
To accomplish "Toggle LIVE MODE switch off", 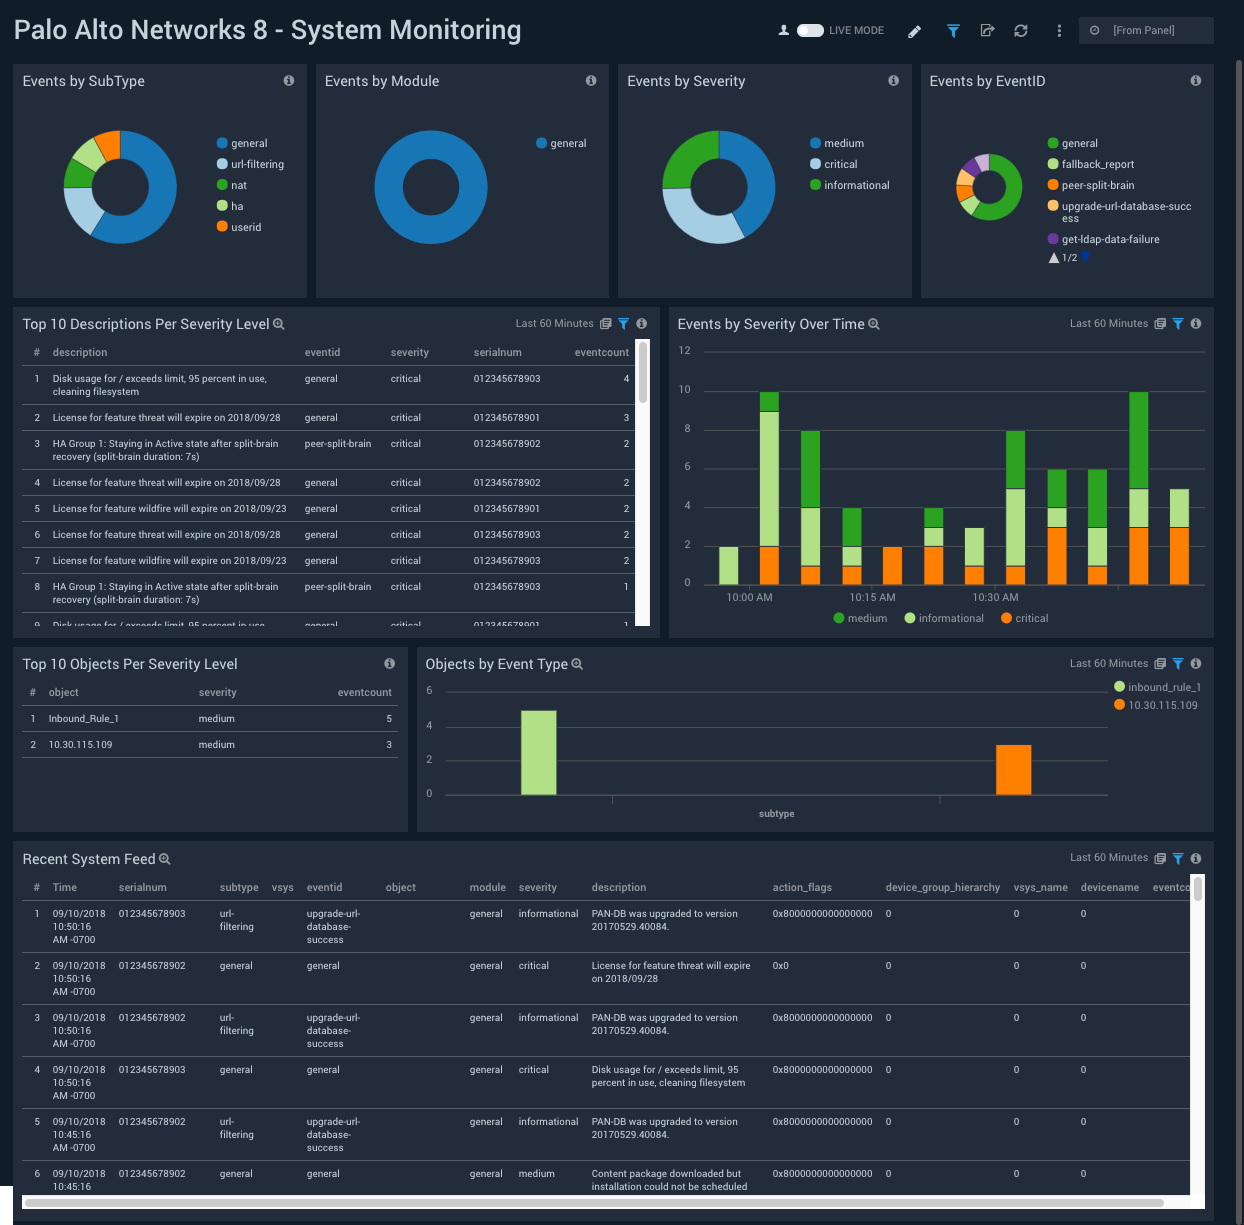I will pyautogui.click(x=810, y=30).
